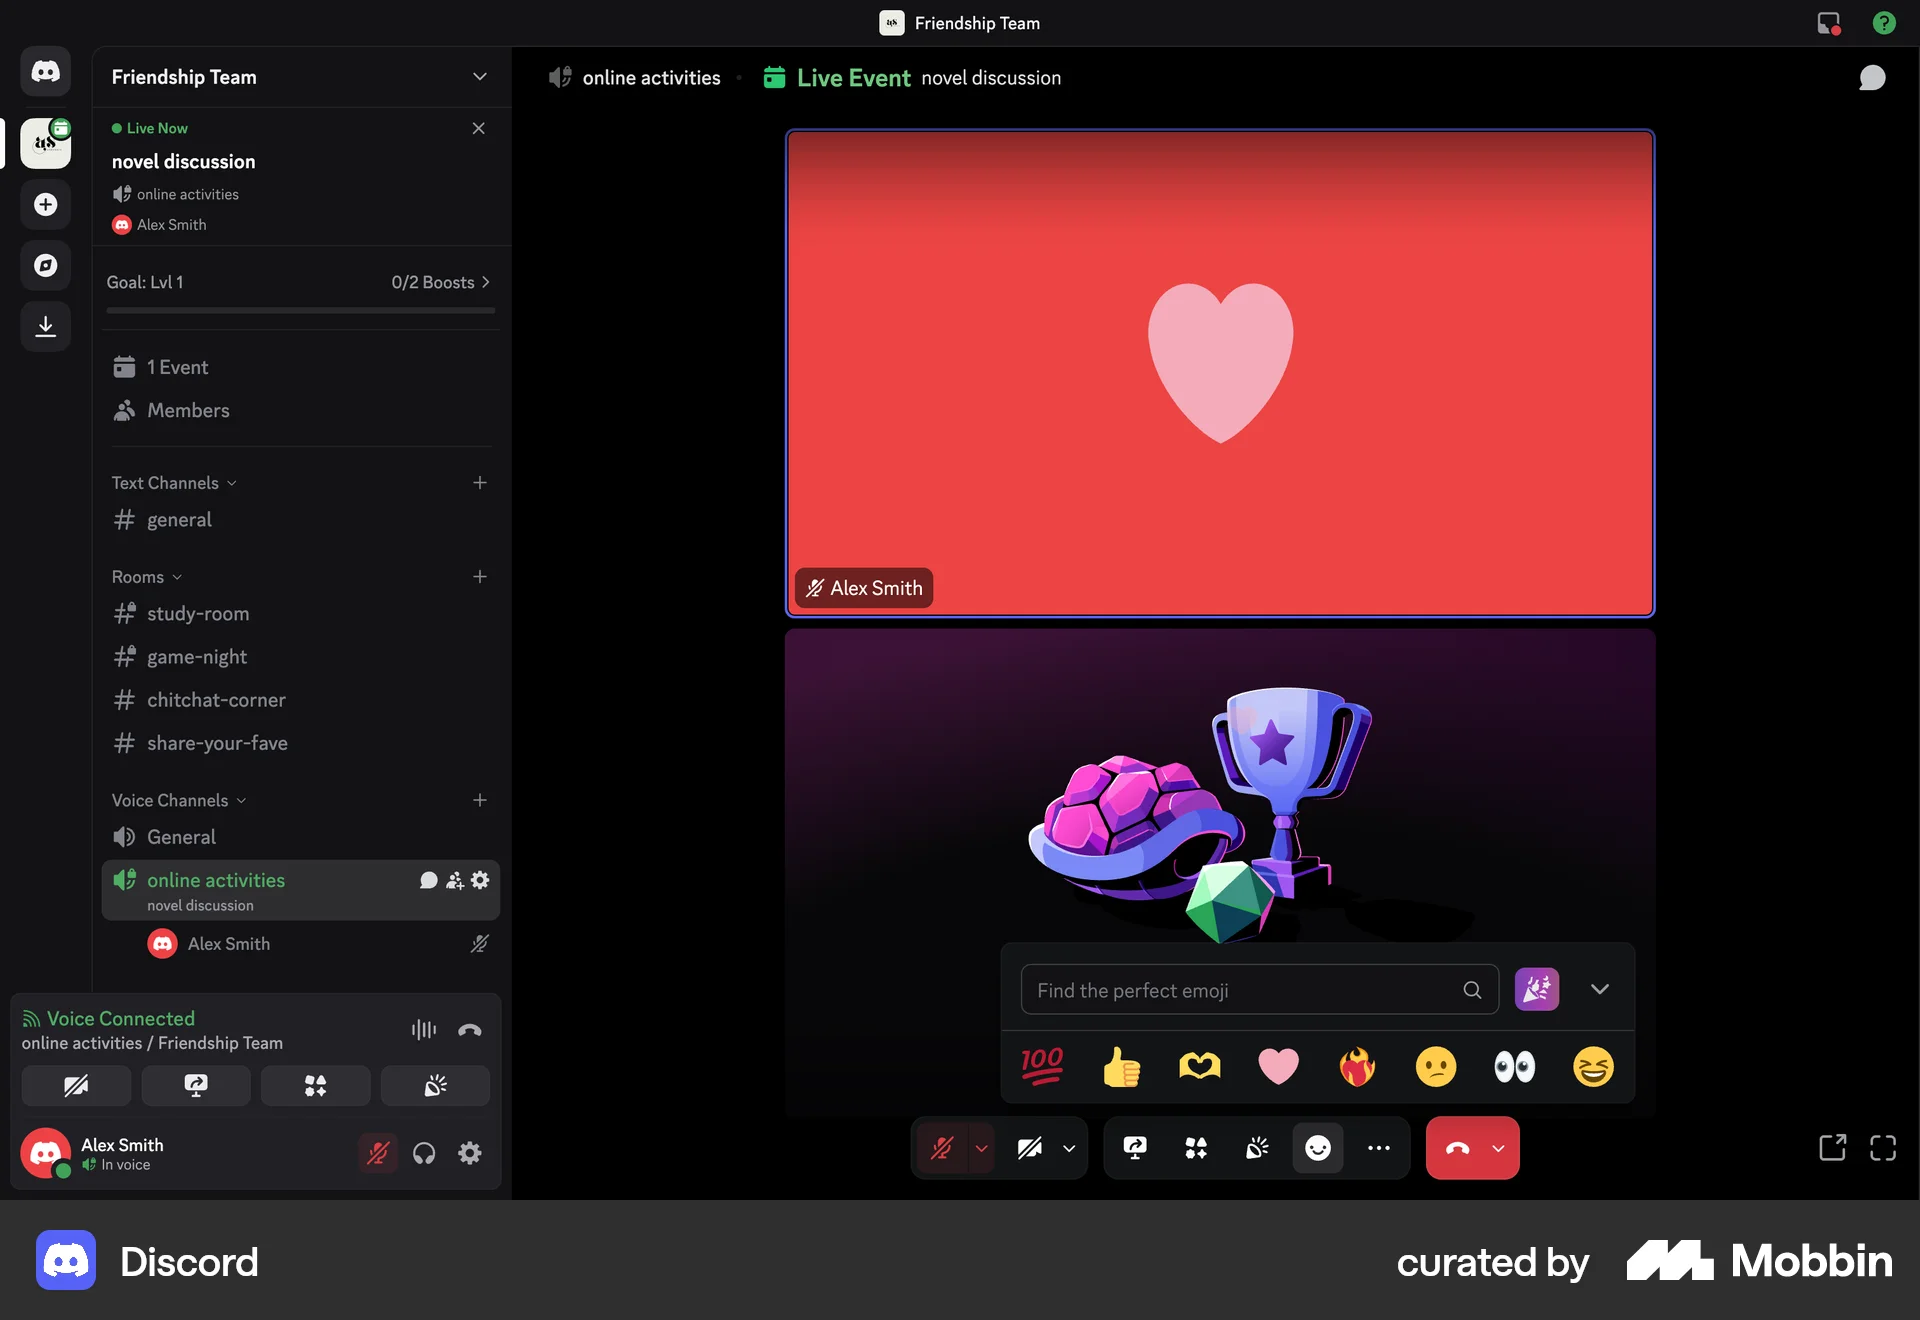Deafen yourself with the headphone icon

pyautogui.click(x=424, y=1153)
